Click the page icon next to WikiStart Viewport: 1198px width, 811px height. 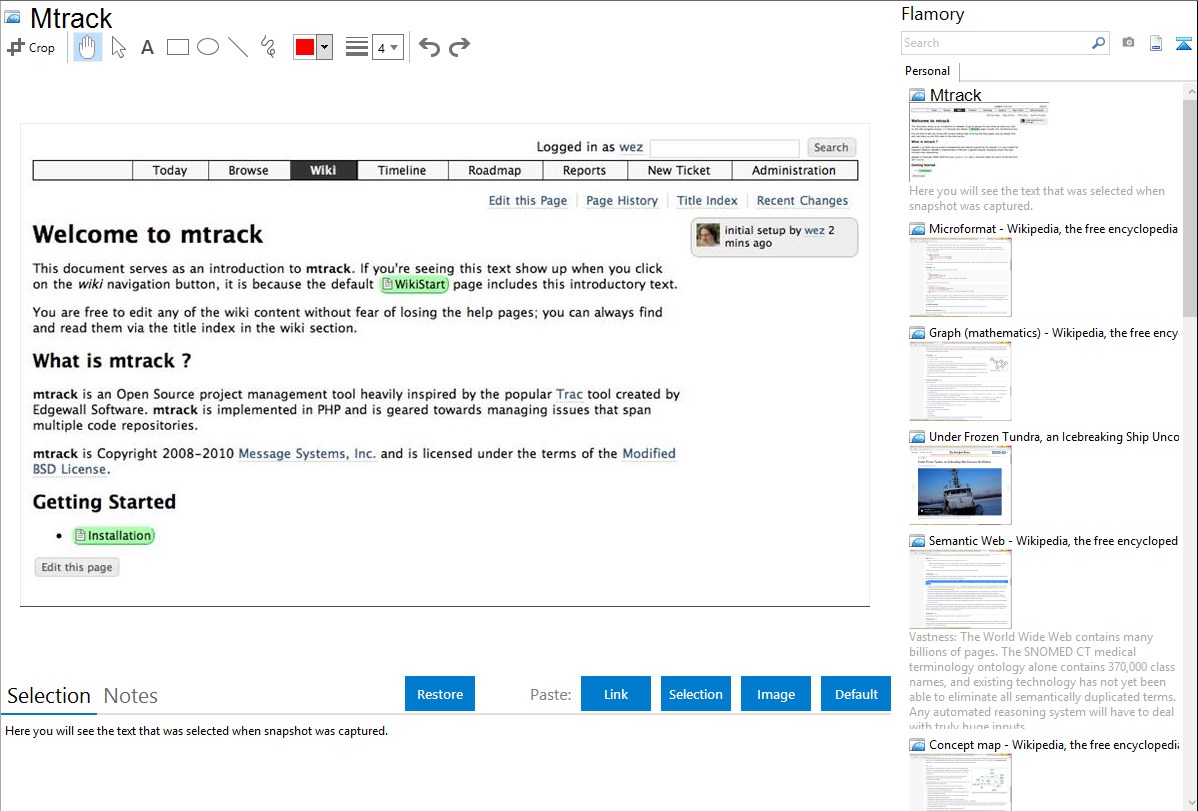387,284
